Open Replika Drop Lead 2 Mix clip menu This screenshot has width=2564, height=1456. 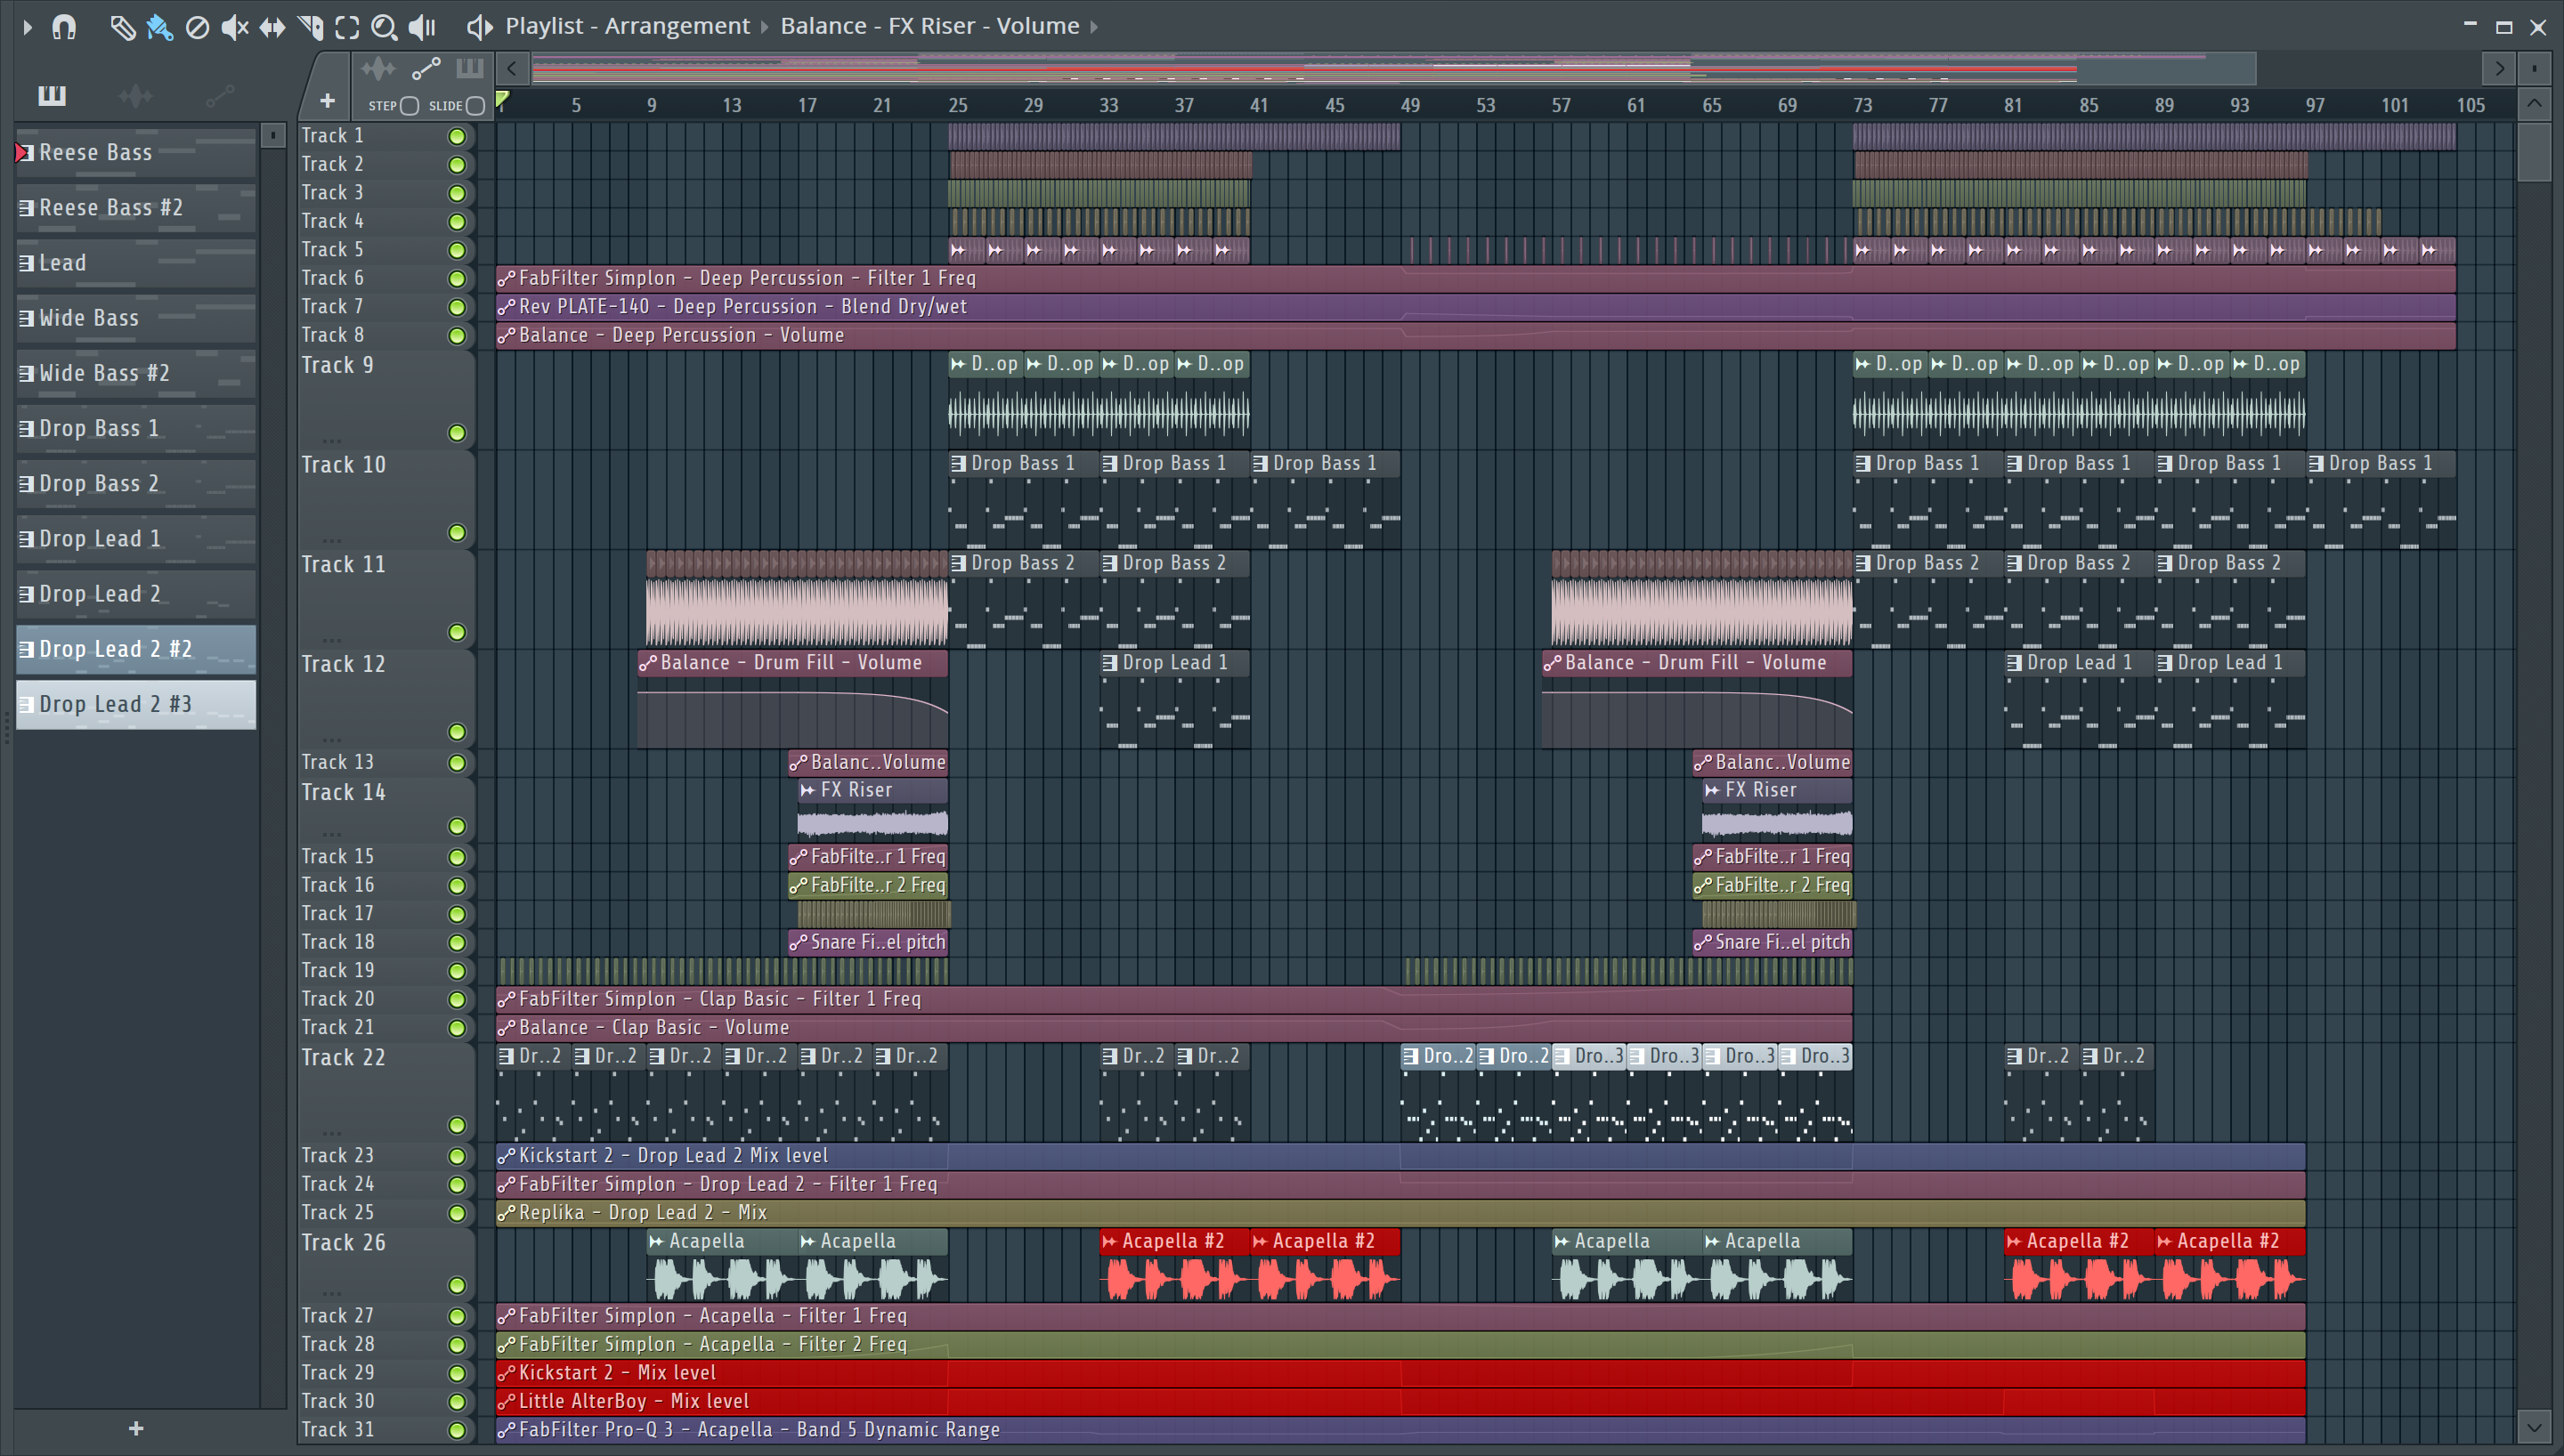tap(507, 1213)
